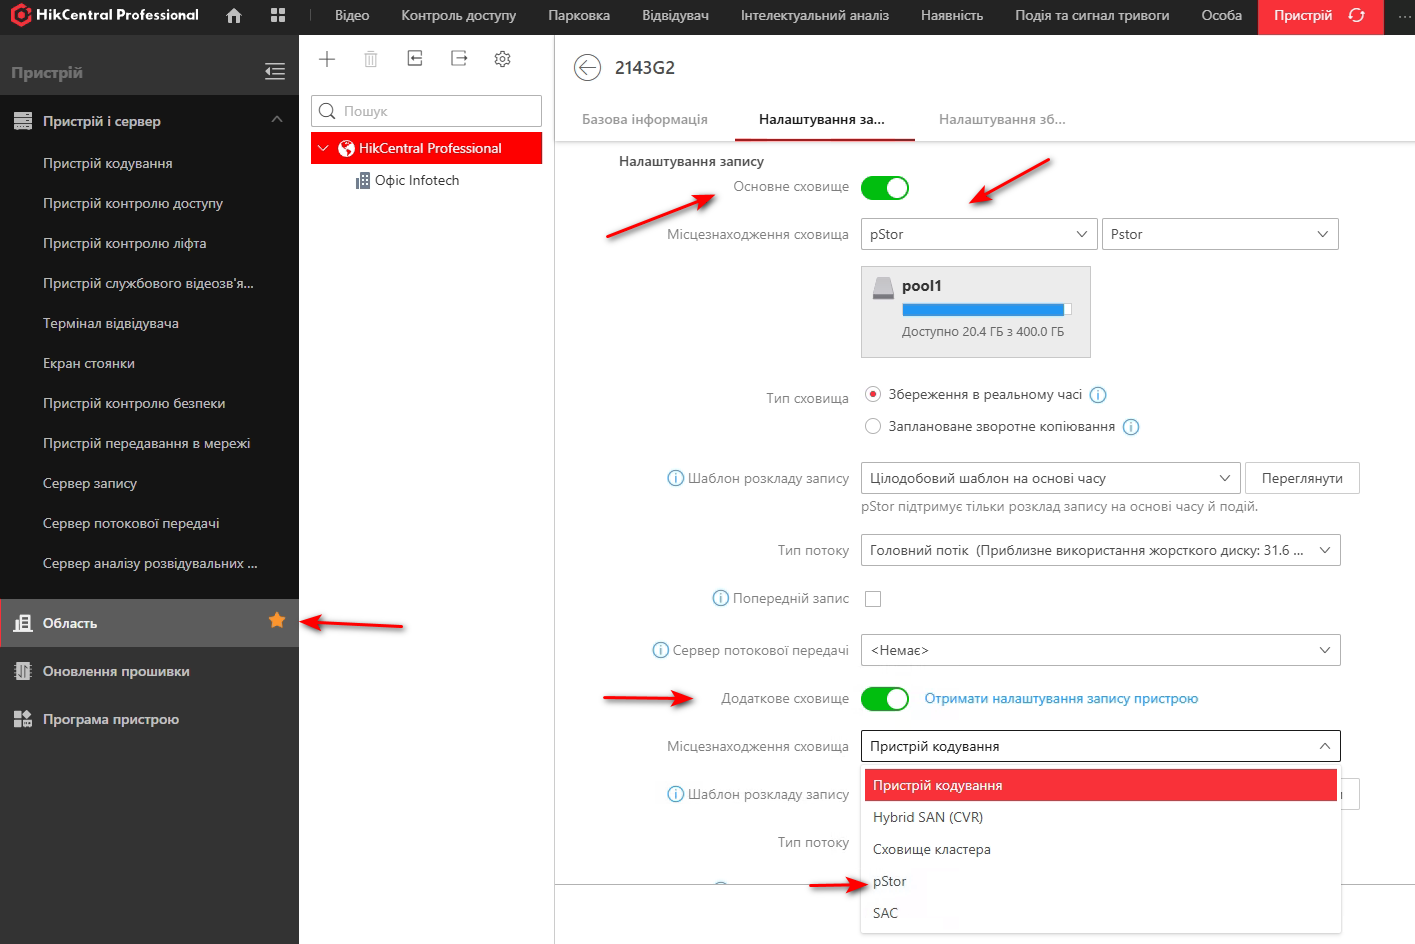Viewport: 1415px width, 944px height.
Task: Enable the Попередній запис checkbox
Action: [x=873, y=599]
